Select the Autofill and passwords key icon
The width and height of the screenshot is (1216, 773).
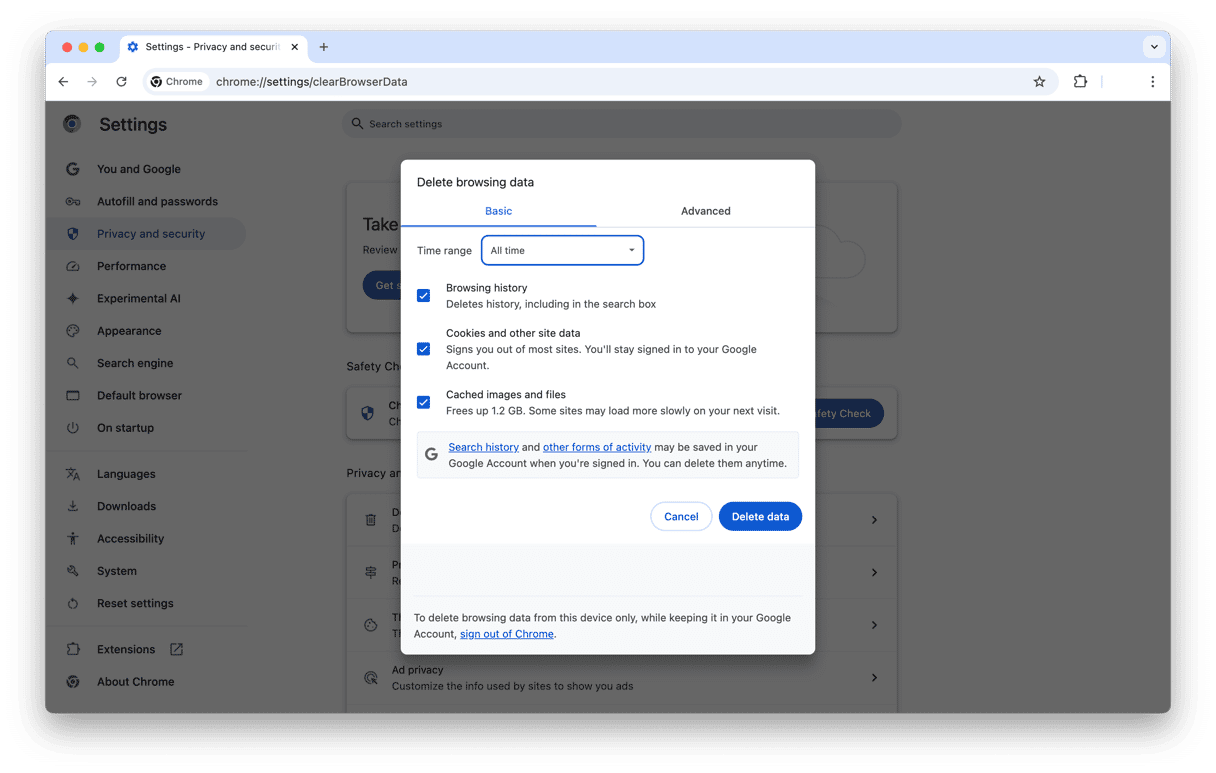[73, 201]
